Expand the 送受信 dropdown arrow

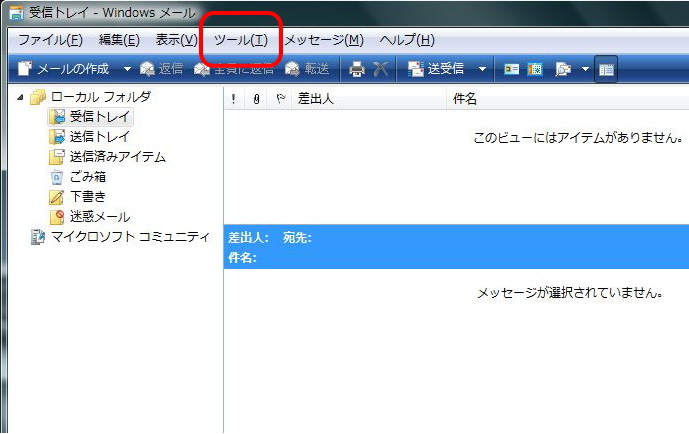pyautogui.click(x=483, y=69)
